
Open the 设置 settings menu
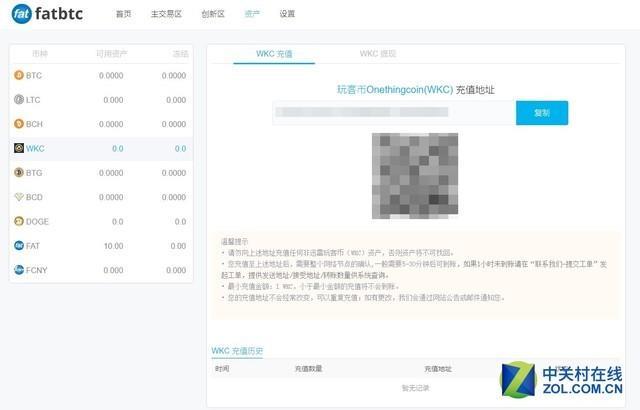(287, 14)
